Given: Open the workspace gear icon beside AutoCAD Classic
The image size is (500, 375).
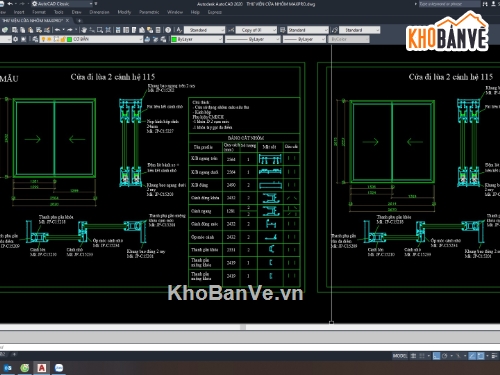Looking at the screenshot, I should pos(34,4).
